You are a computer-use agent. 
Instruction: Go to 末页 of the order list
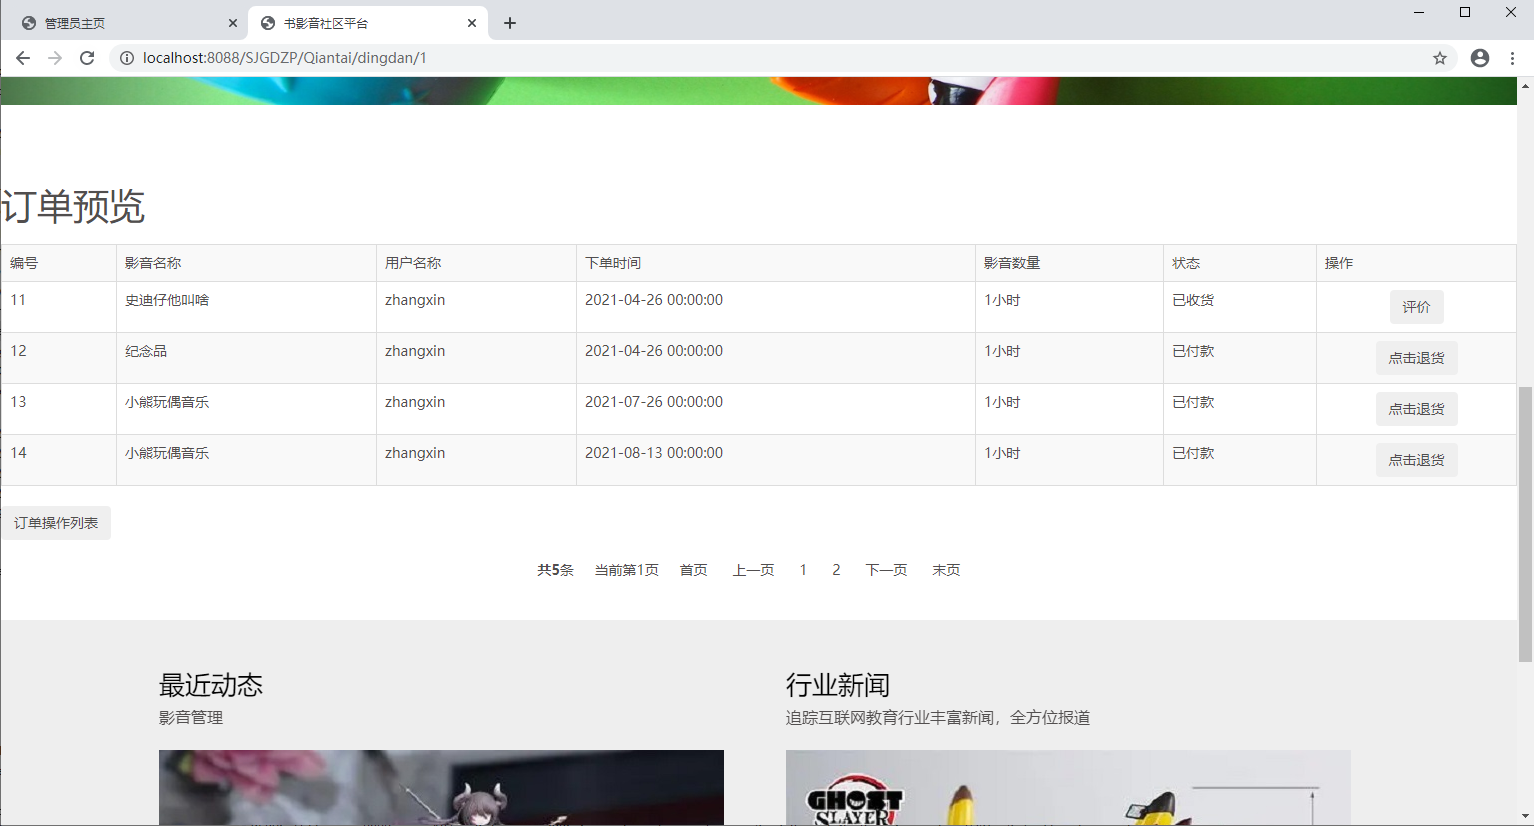[946, 570]
